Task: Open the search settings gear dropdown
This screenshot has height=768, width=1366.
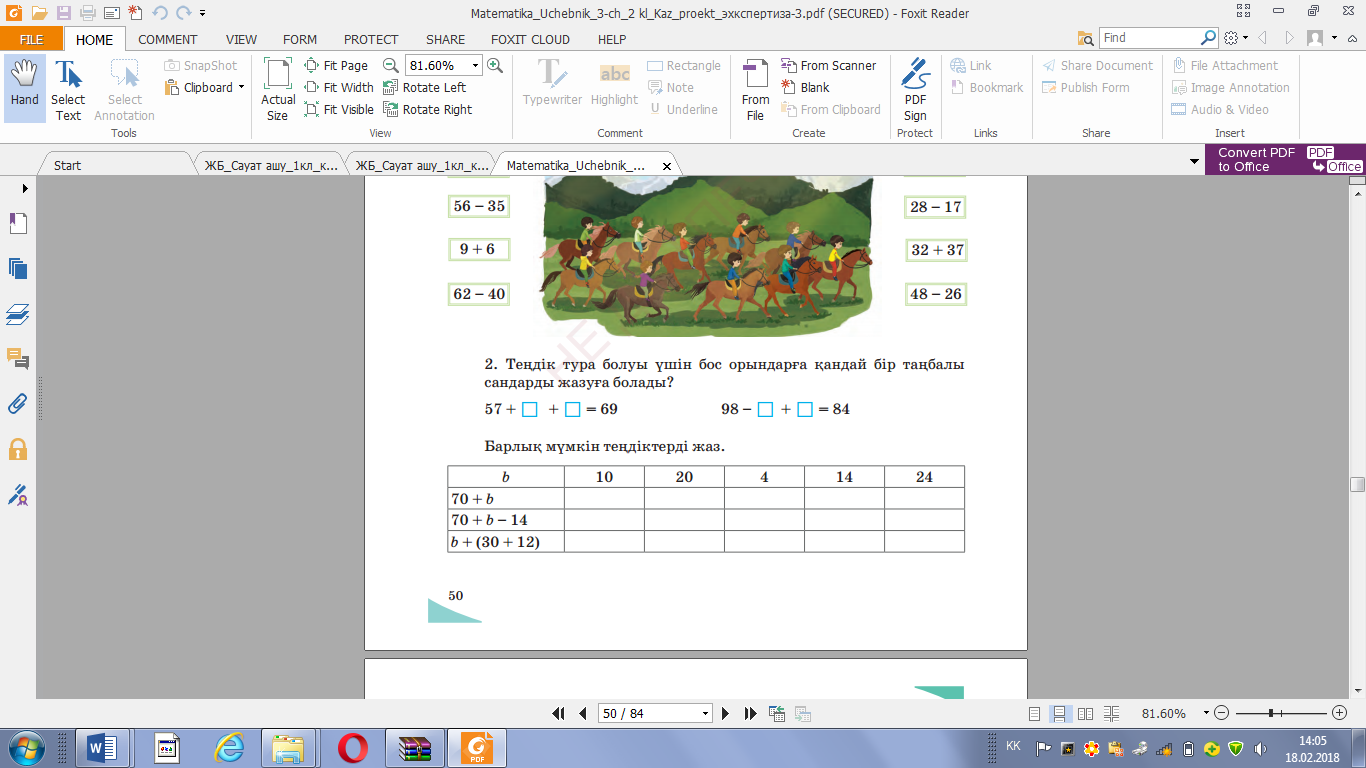Action: [1235, 38]
